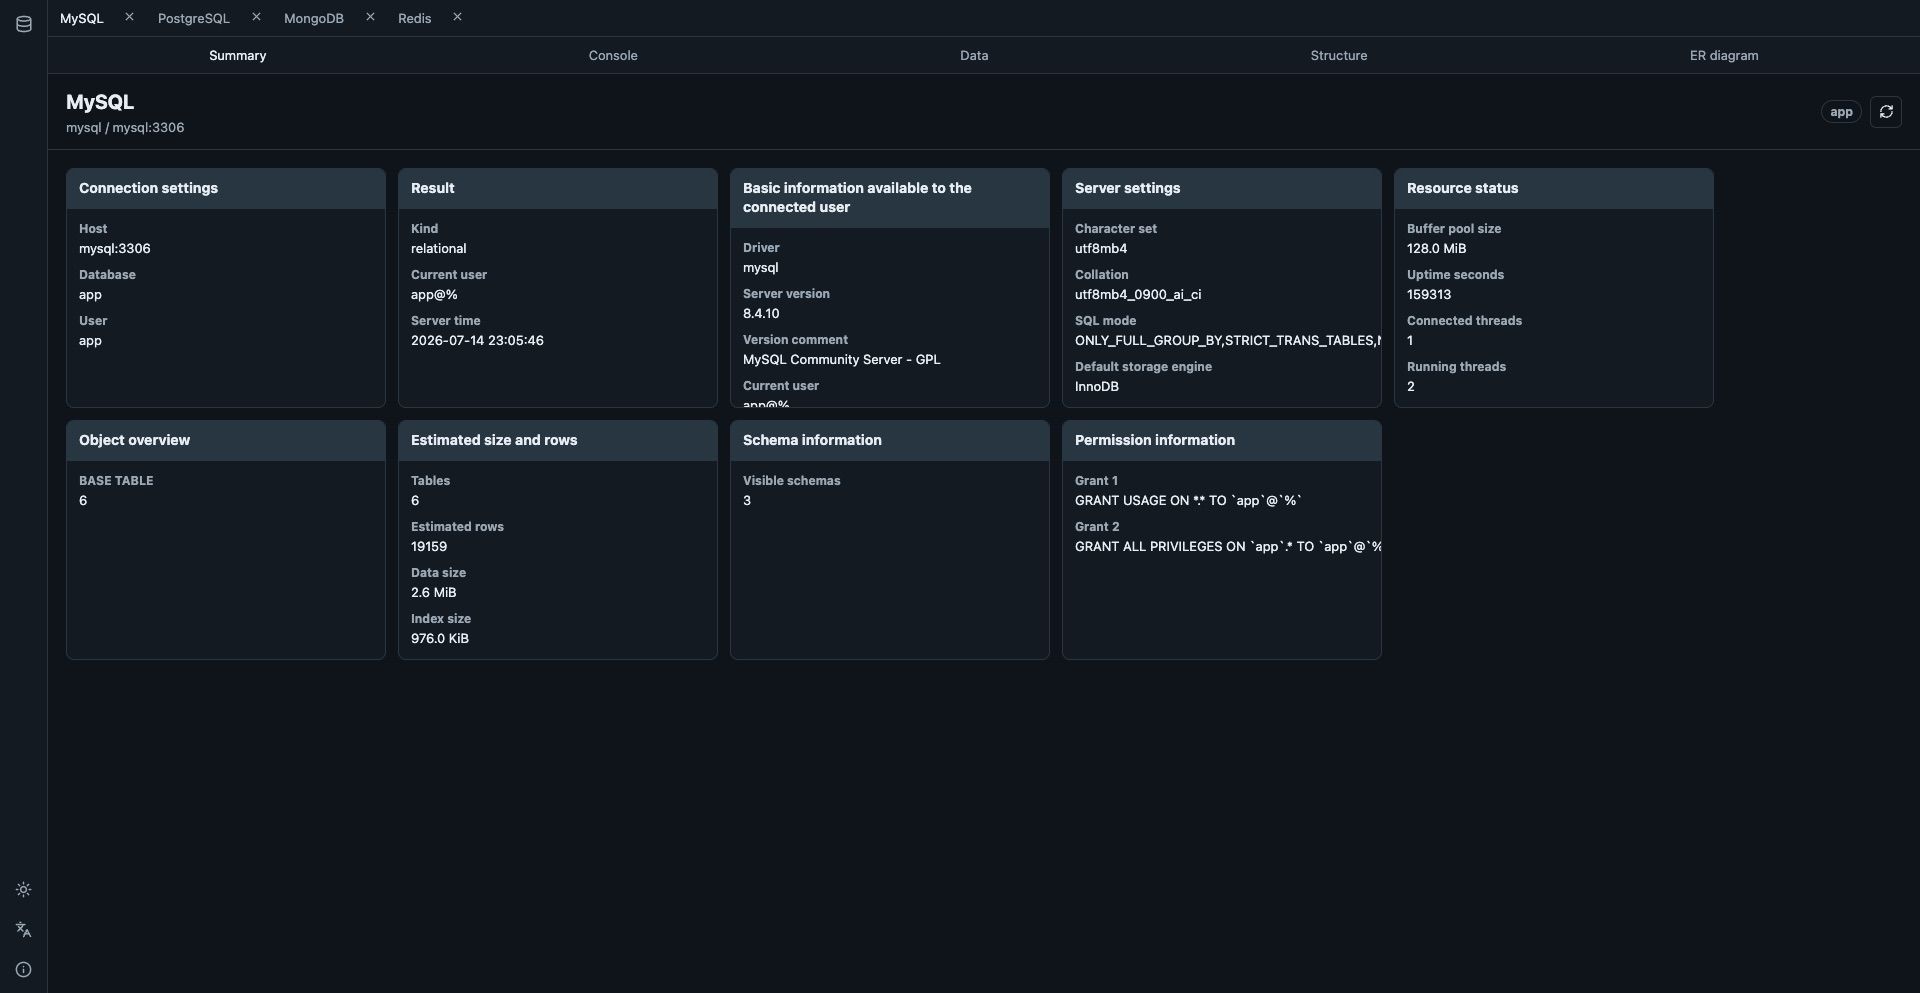The image size is (1920, 993).
Task: Close the Redis connection tab
Action: pos(457,17)
